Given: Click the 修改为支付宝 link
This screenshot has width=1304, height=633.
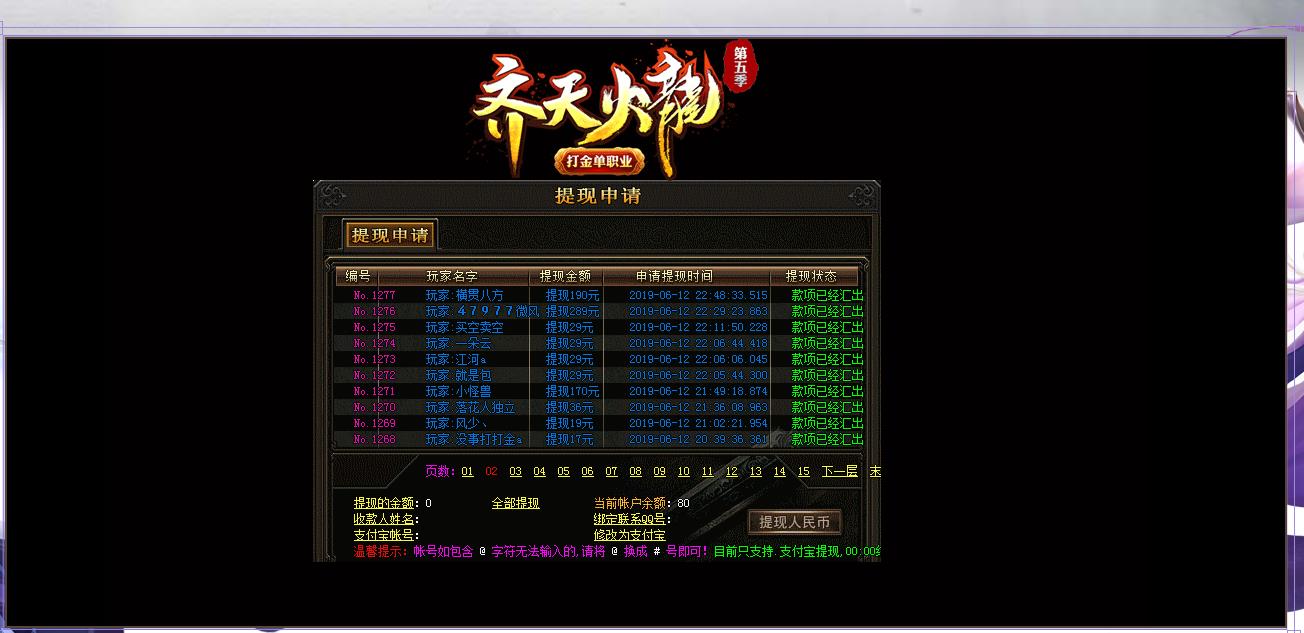Looking at the screenshot, I should click(629, 535).
